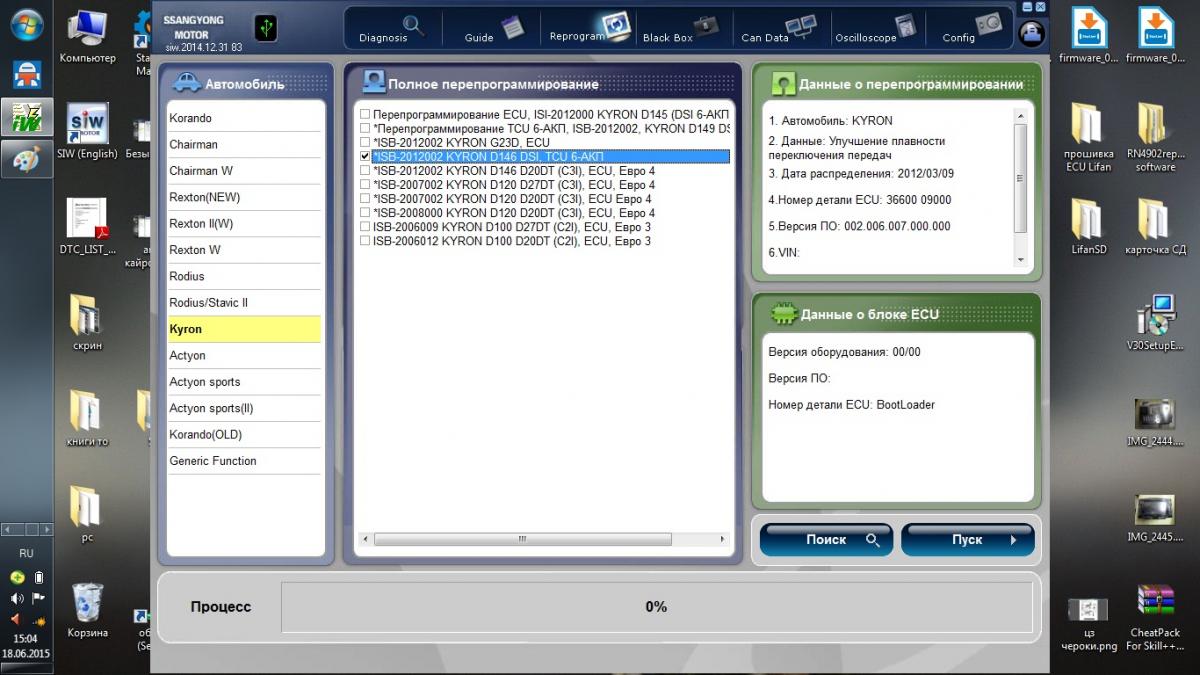Viewport: 1200px width, 675px height.
Task: Uncheck the ISB-2012002 KYRON D146 DSI checkbox
Action: (x=365, y=157)
